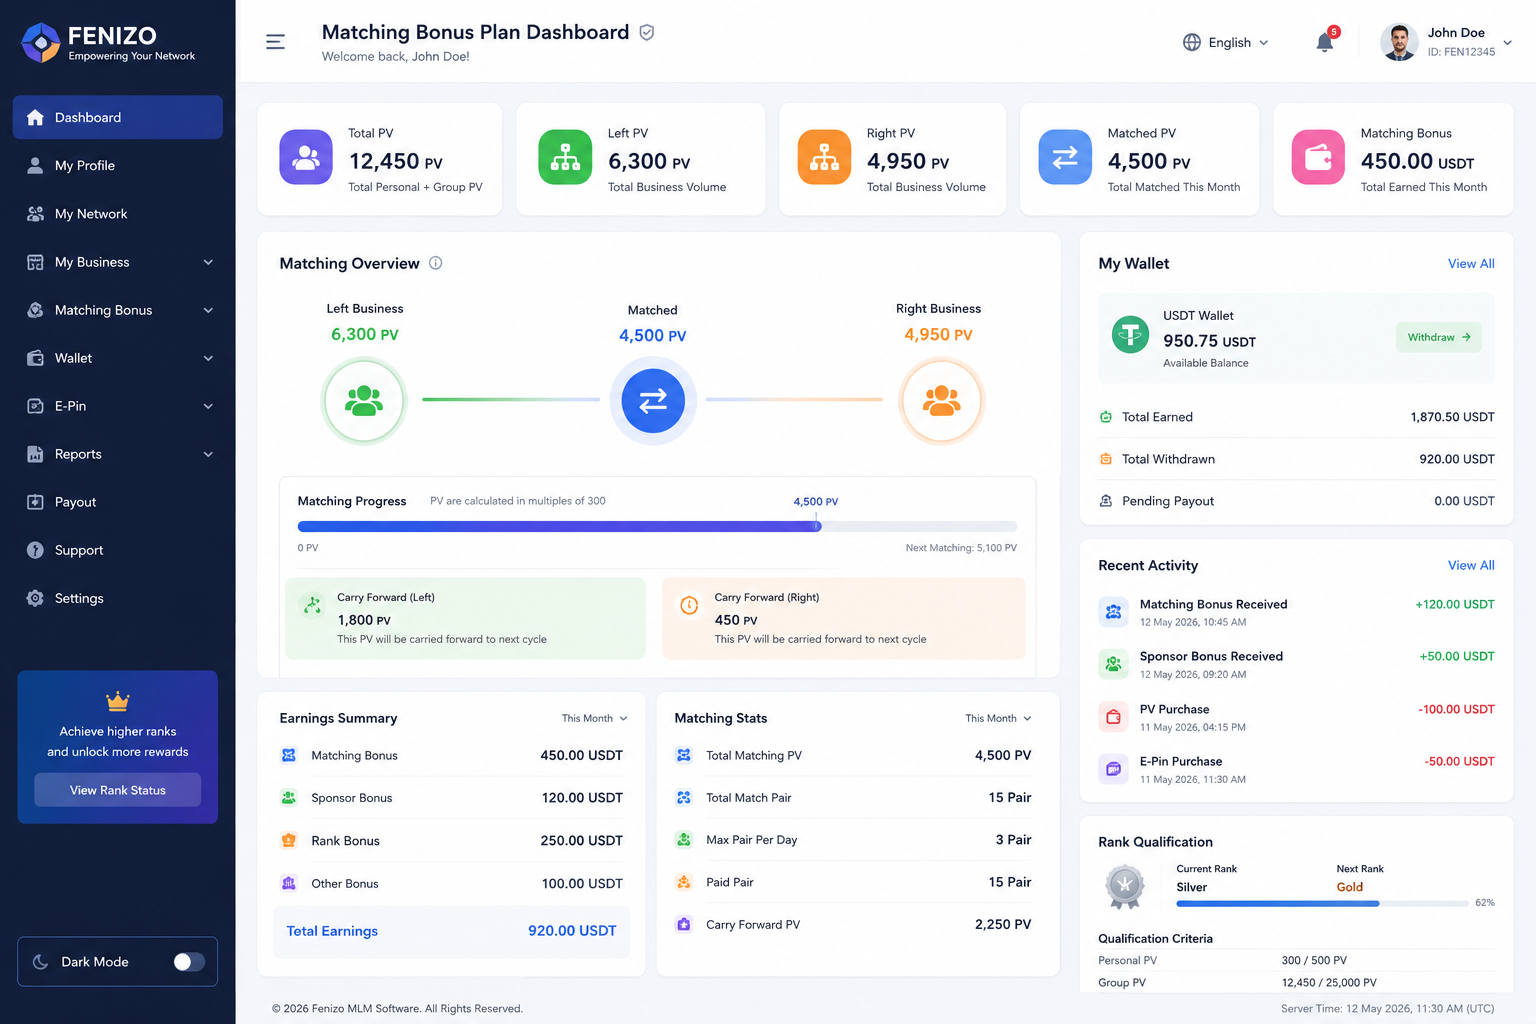Click View All in My Wallet
The image size is (1536, 1024).
(x=1471, y=263)
